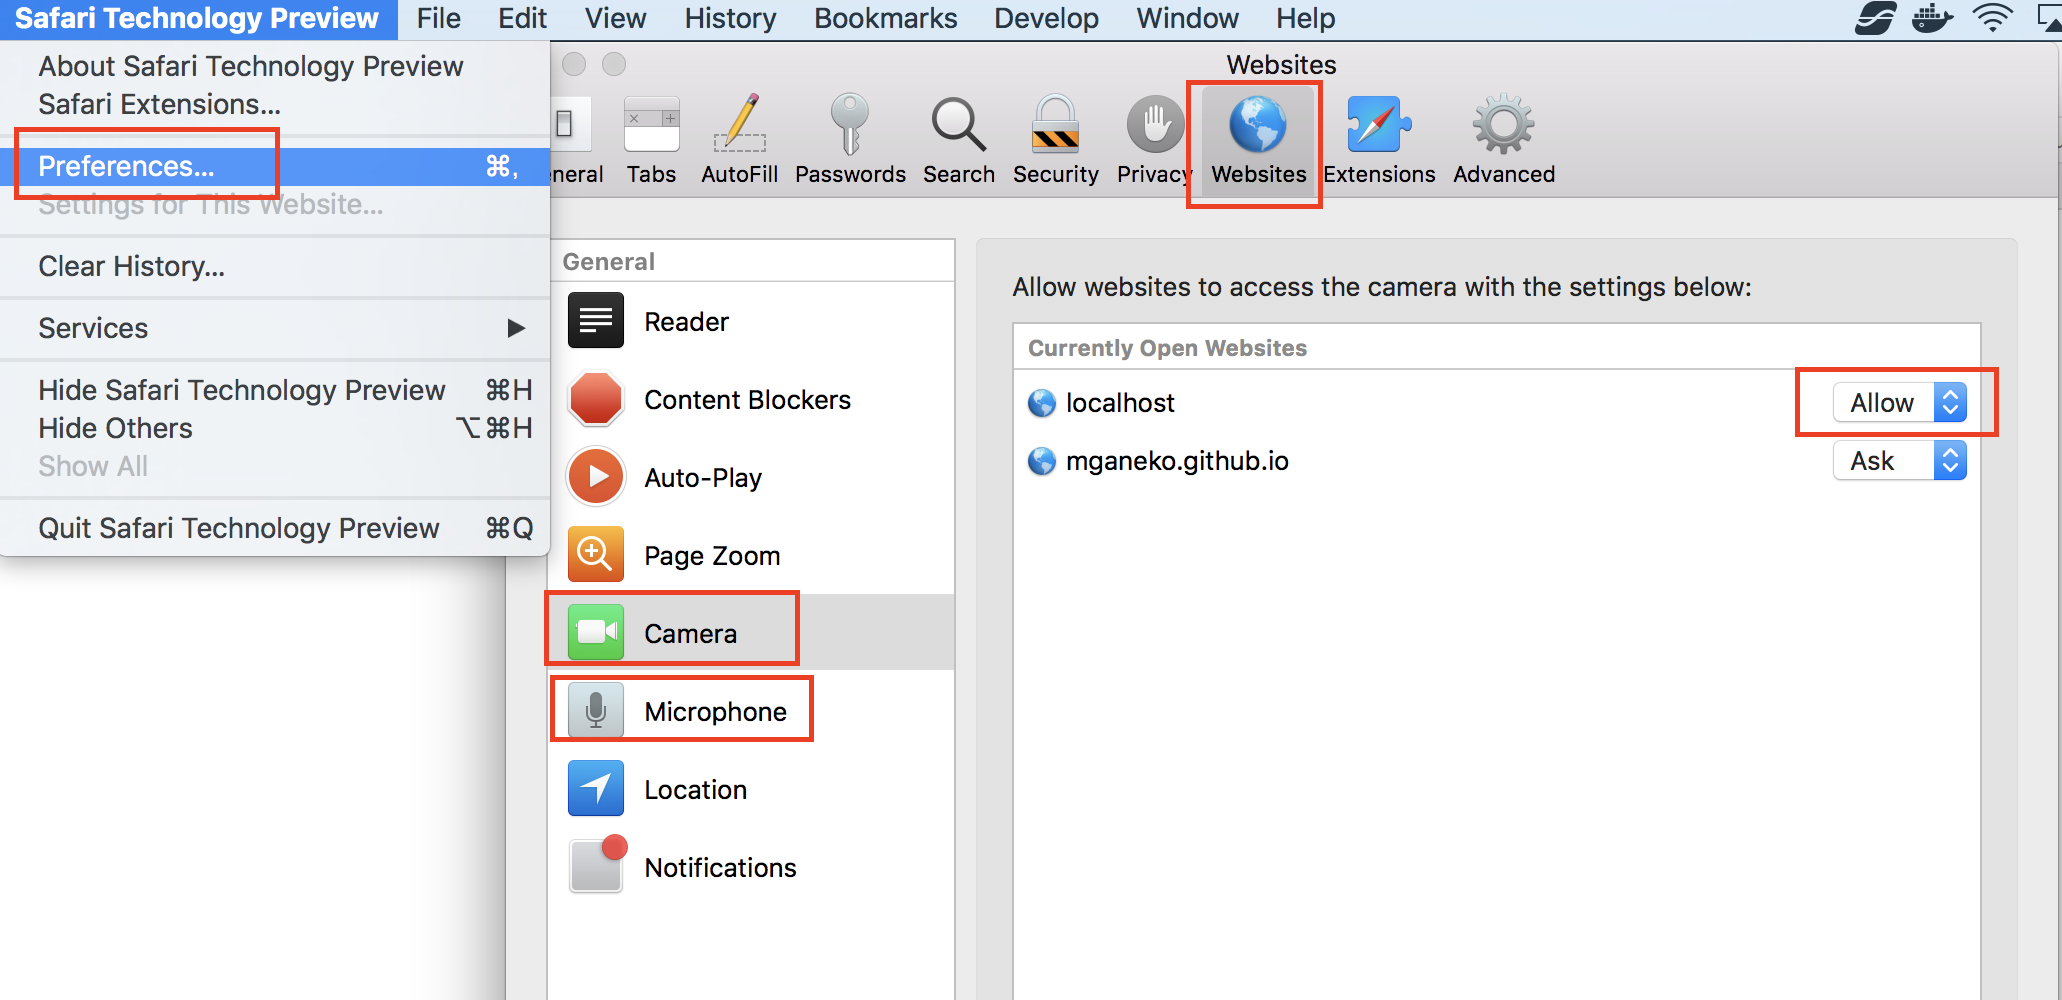Click the mganeko.github.io website row text
This screenshot has width=2062, height=1000.
(1177, 461)
